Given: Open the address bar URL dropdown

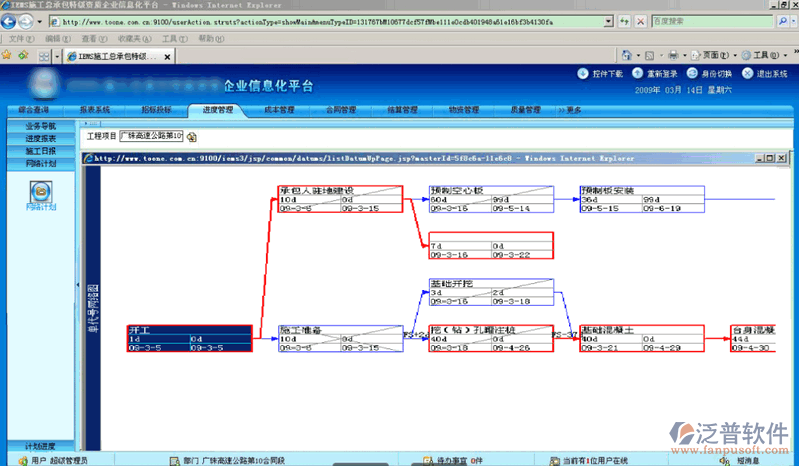Looking at the screenshot, I should point(608,21).
